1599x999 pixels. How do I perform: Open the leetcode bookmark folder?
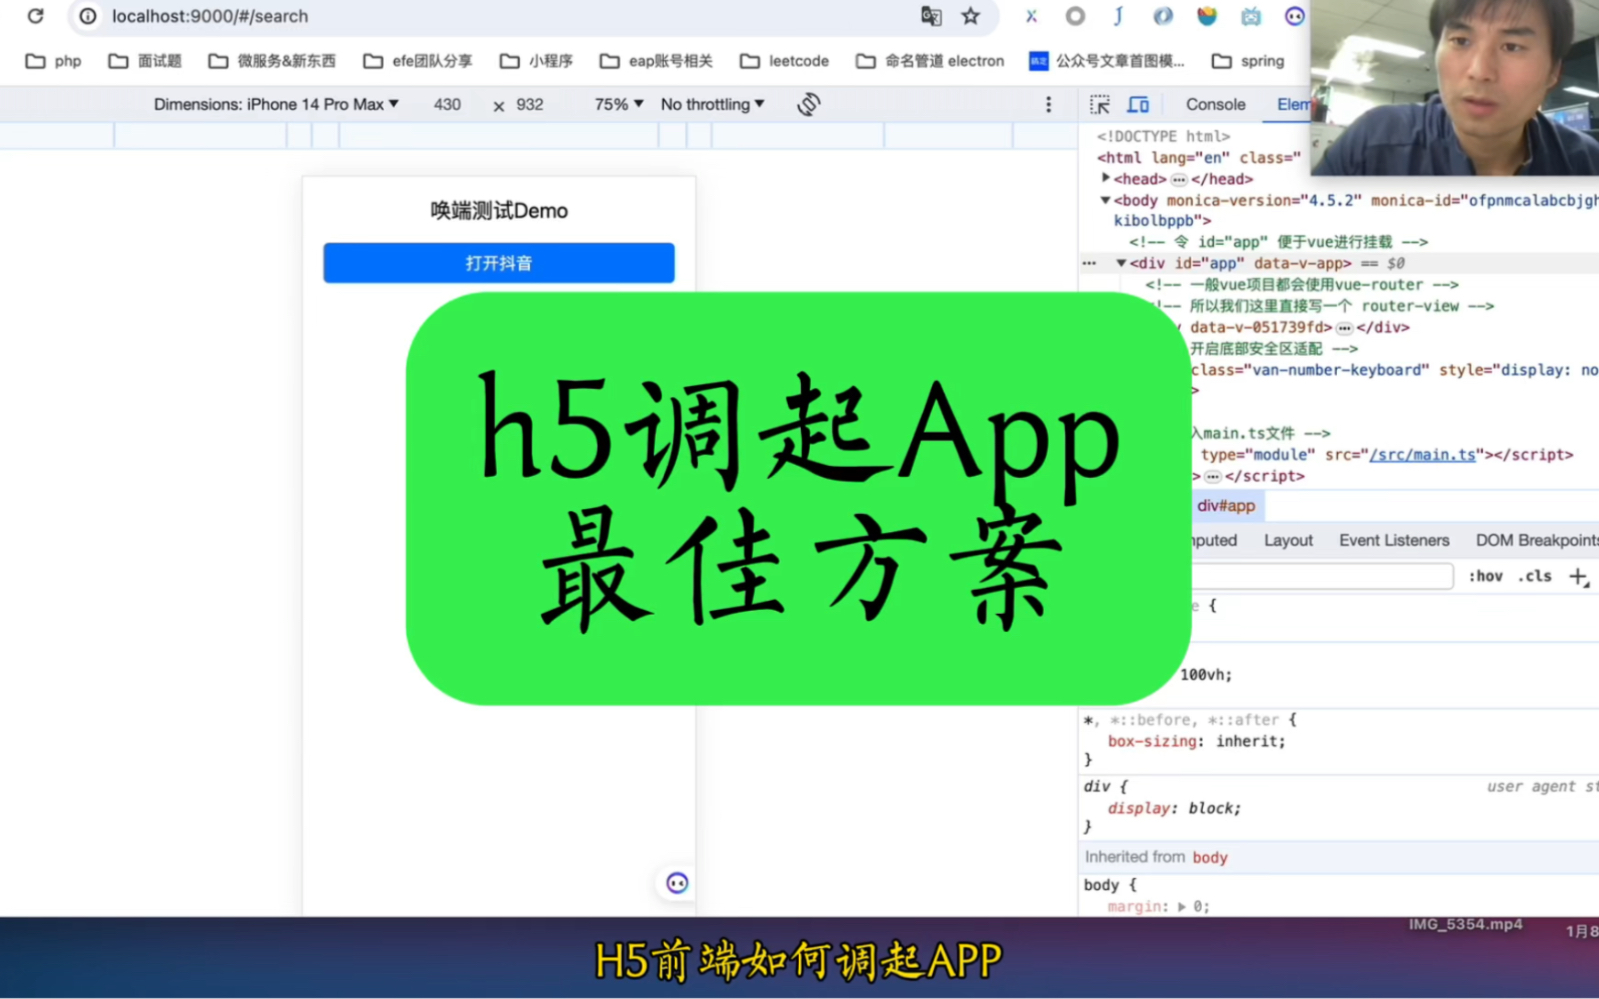(785, 61)
